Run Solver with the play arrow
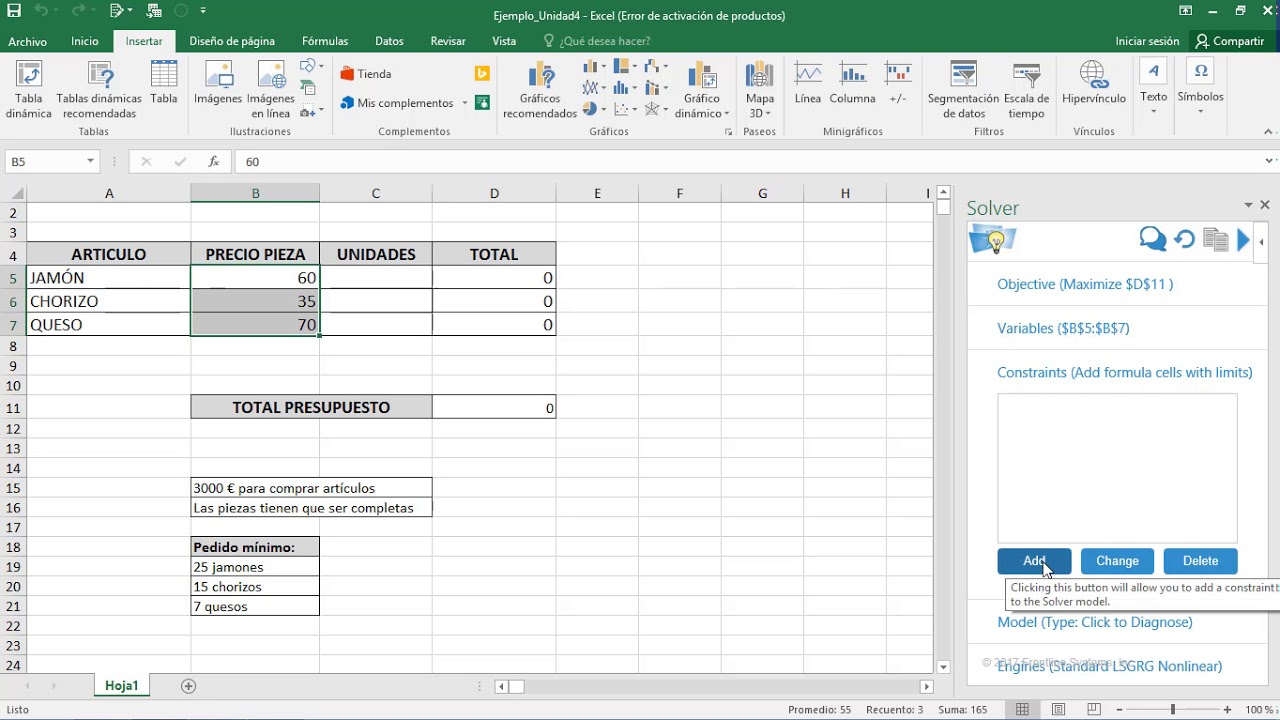 [x=1244, y=239]
